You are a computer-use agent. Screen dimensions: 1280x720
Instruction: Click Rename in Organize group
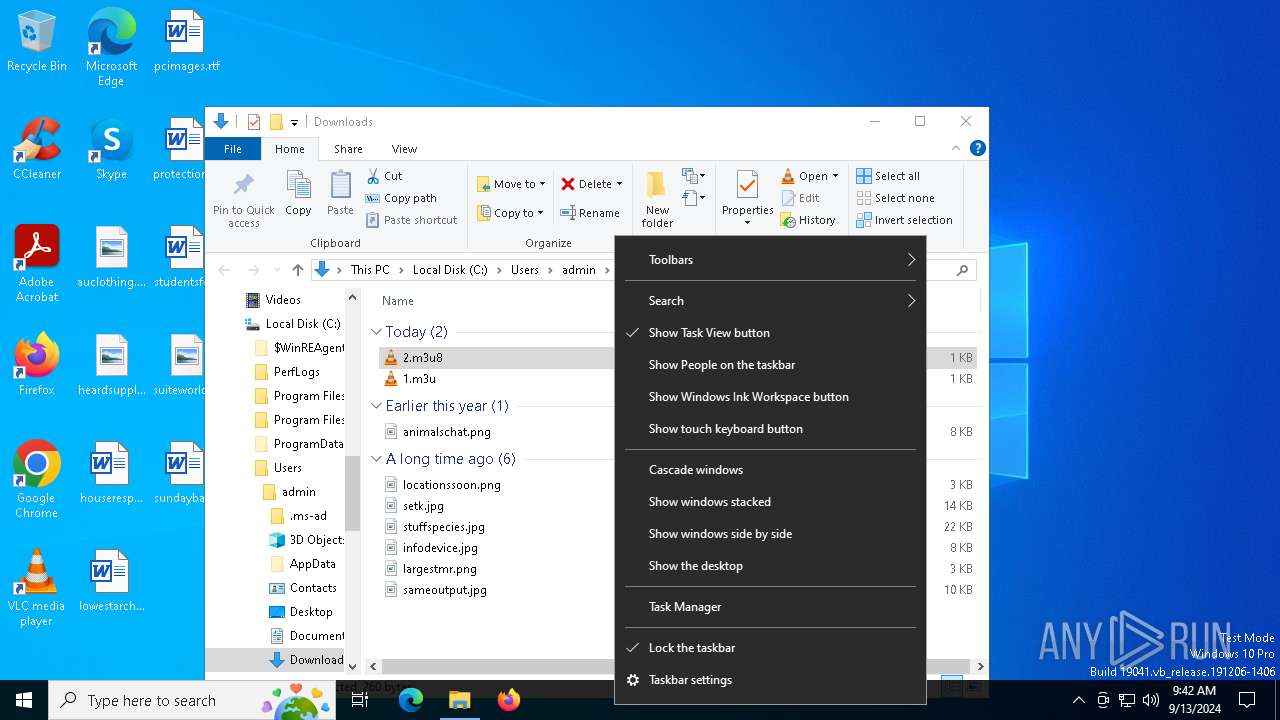590,213
